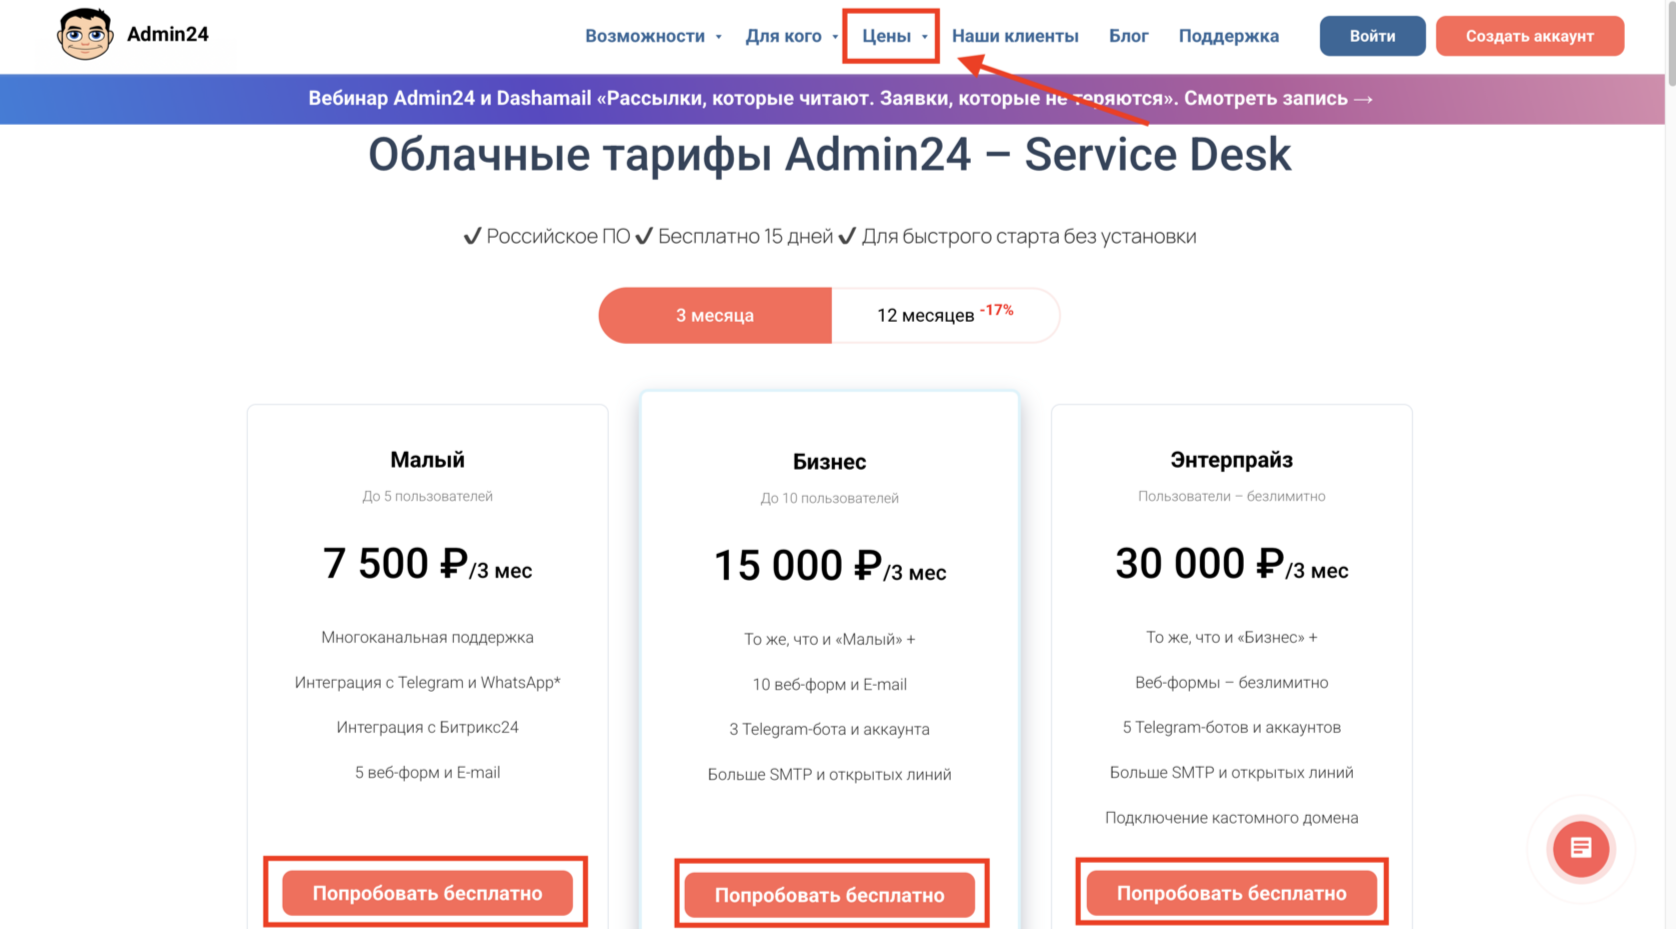Click 'Интеграция с Telegram и WhatsApp*' line
Screen dimensions: 1676x929
(427, 682)
